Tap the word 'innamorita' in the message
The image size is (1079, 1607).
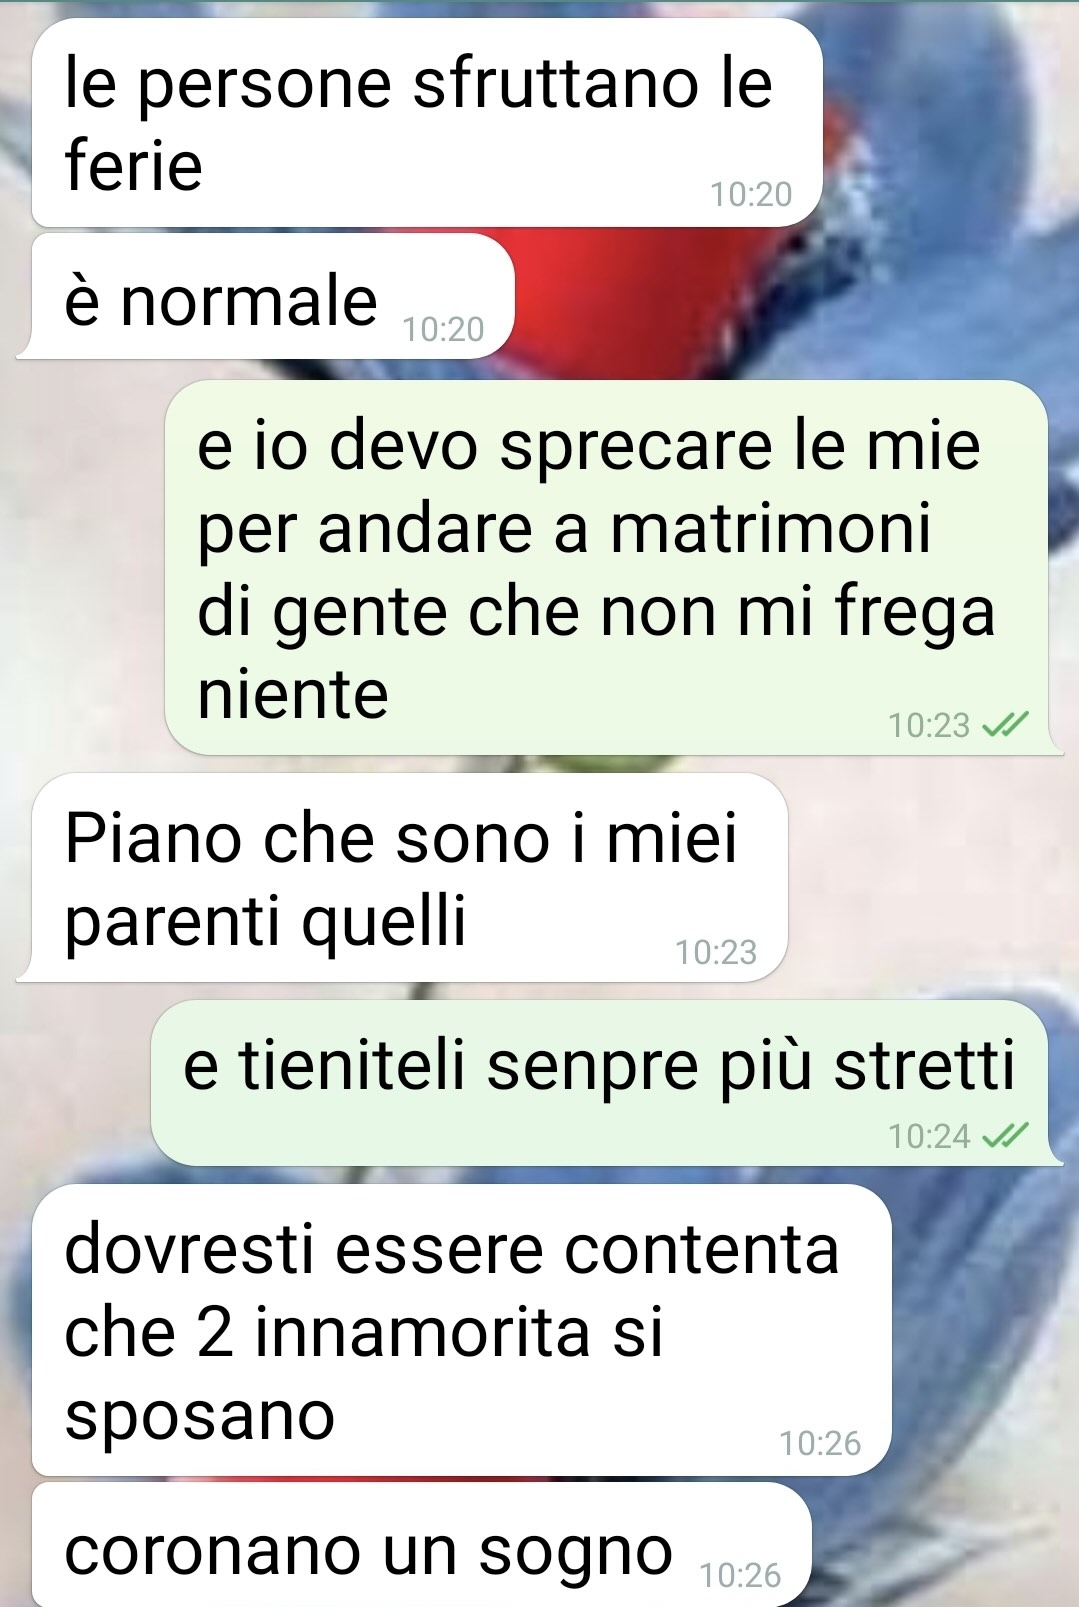pyautogui.click(x=423, y=1332)
